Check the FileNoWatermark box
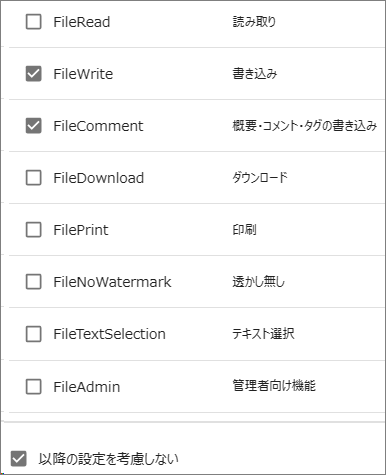The height and width of the screenshot is (475, 386). [34, 282]
